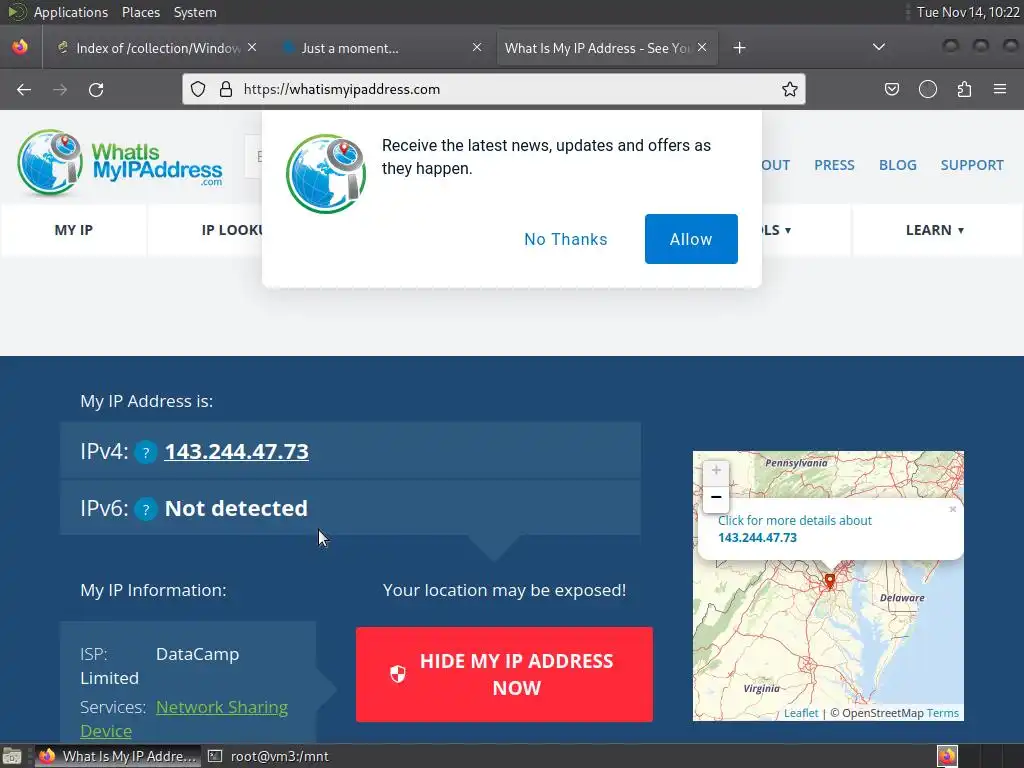Close the Index of /collection tab
Image resolution: width=1024 pixels, height=768 pixels.
[x=252, y=48]
